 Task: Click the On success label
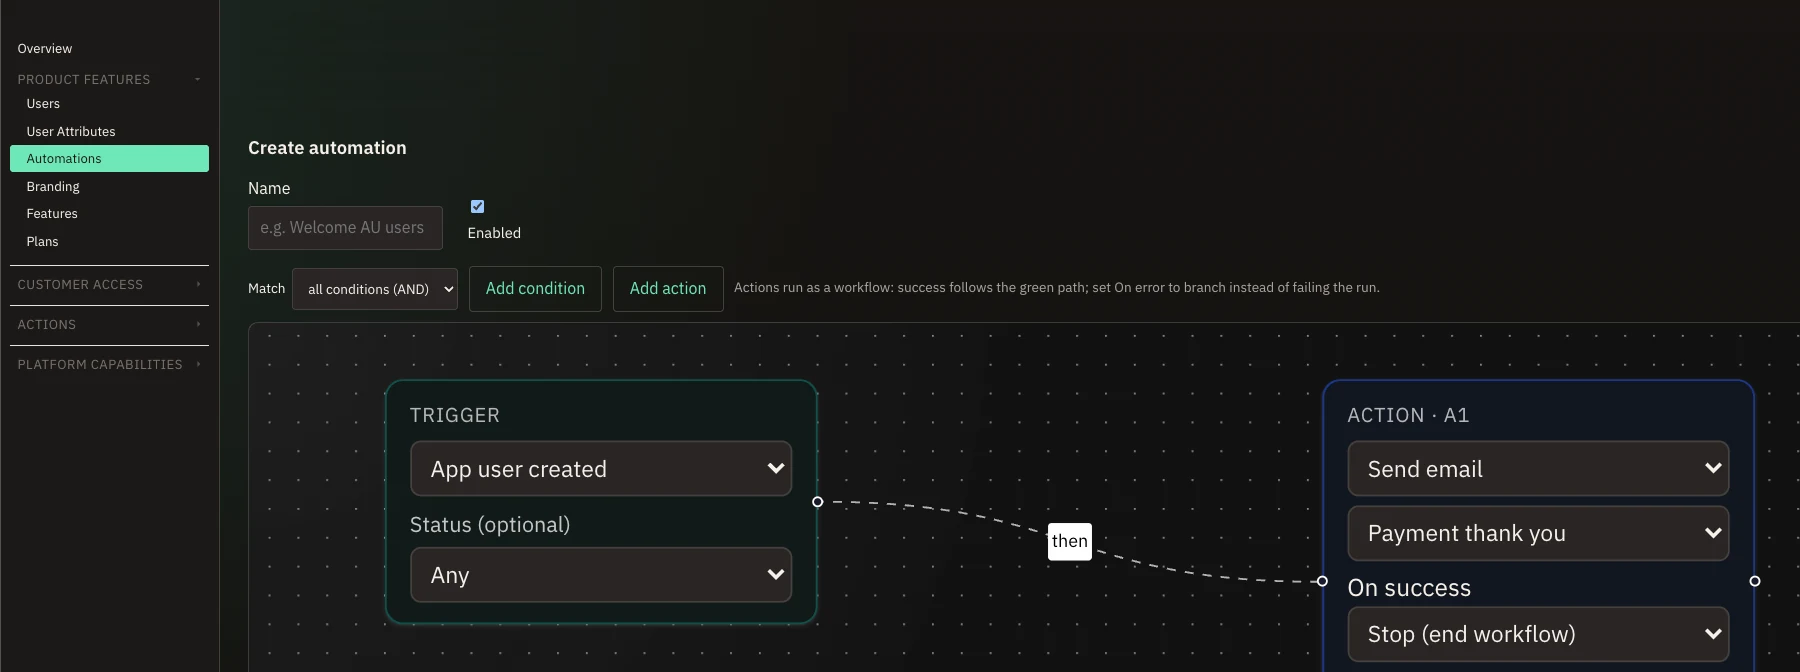tap(1409, 588)
